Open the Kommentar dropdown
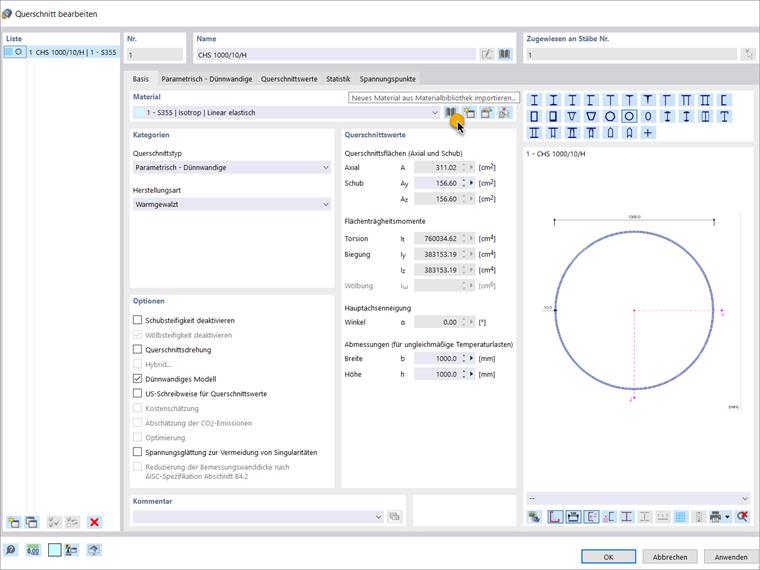 click(x=258, y=517)
